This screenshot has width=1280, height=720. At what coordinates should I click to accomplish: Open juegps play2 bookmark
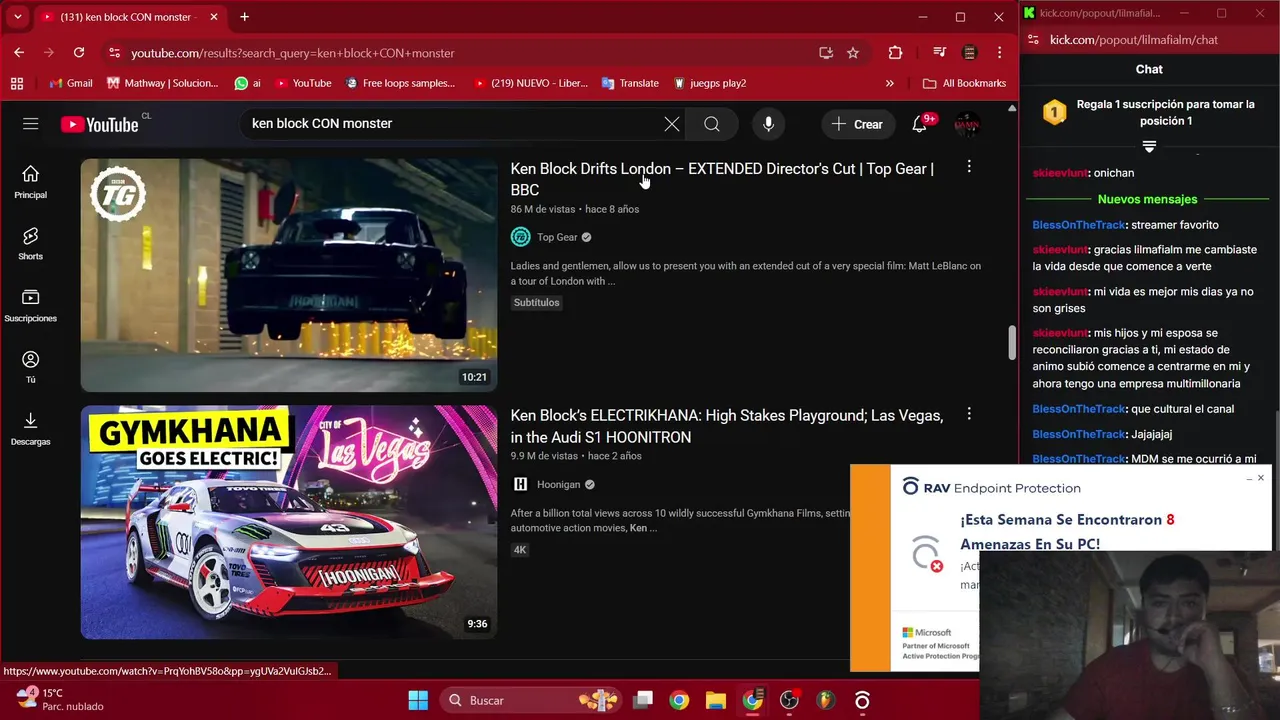710,83
